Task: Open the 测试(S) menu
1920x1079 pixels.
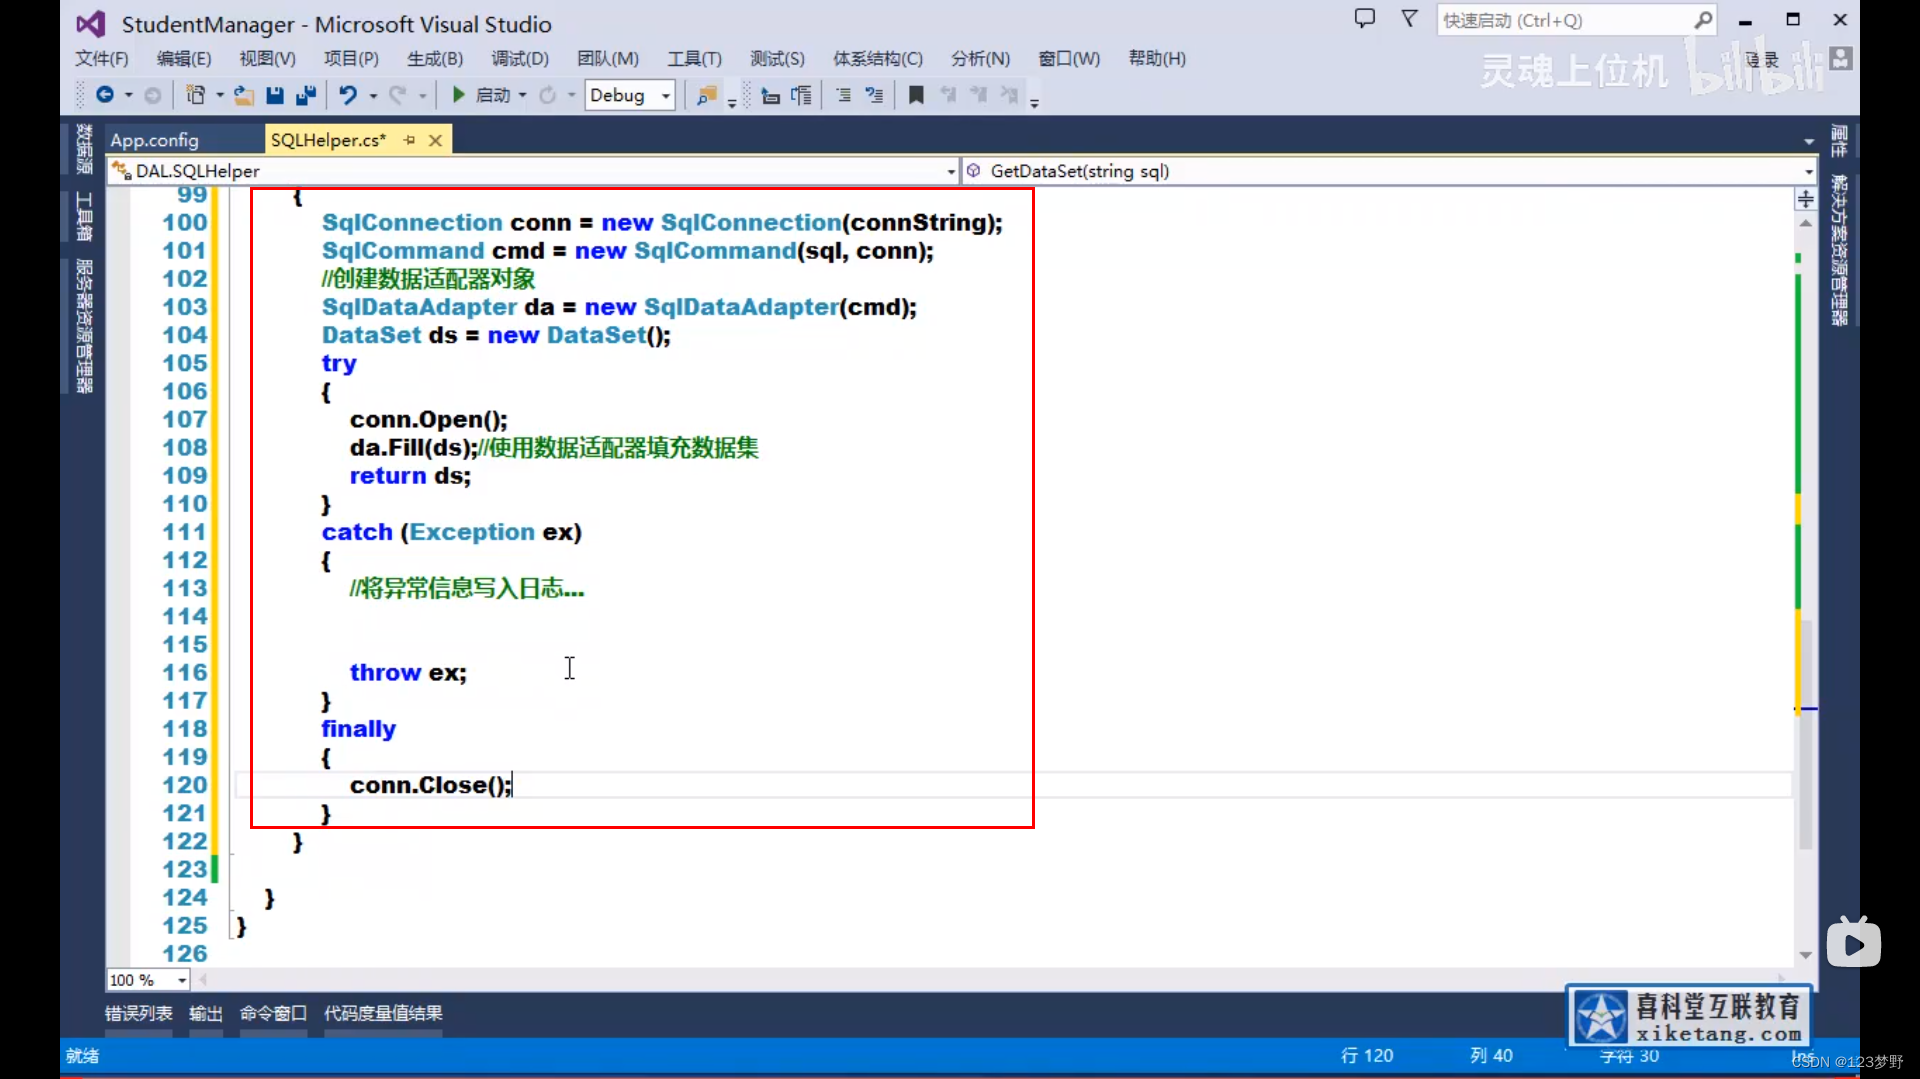Action: coord(777,59)
